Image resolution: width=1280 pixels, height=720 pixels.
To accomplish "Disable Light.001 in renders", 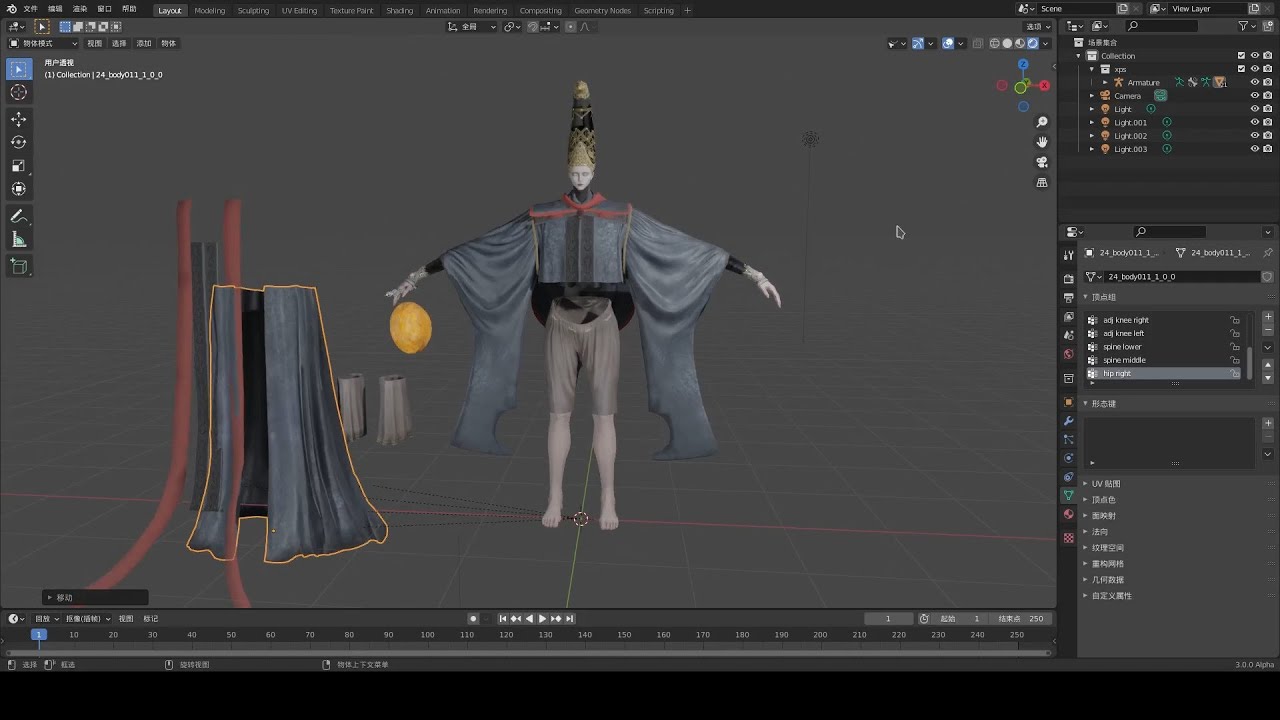I will (x=1267, y=123).
